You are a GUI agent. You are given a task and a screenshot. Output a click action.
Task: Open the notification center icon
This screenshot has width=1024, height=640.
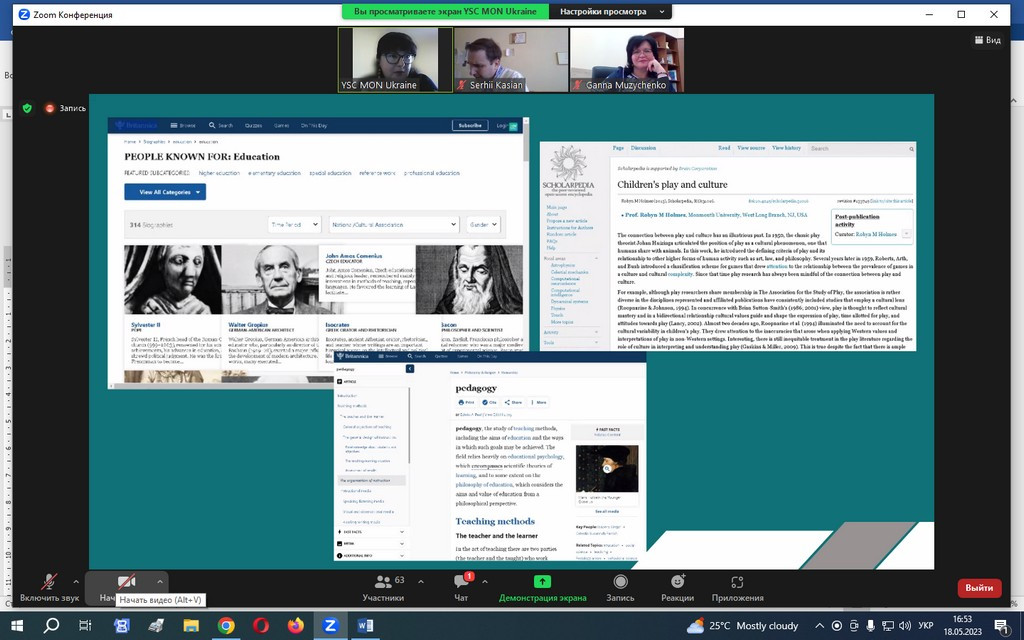[x=1002, y=626]
